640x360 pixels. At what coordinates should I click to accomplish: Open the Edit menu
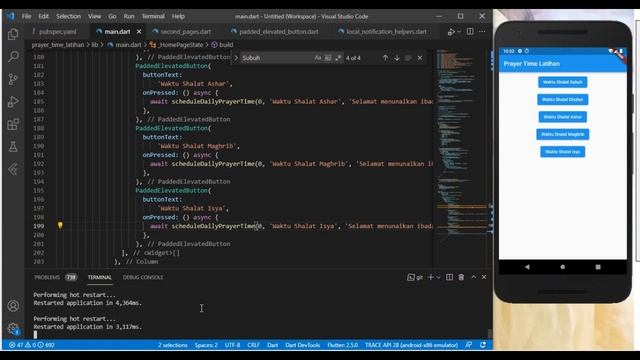click(44, 16)
